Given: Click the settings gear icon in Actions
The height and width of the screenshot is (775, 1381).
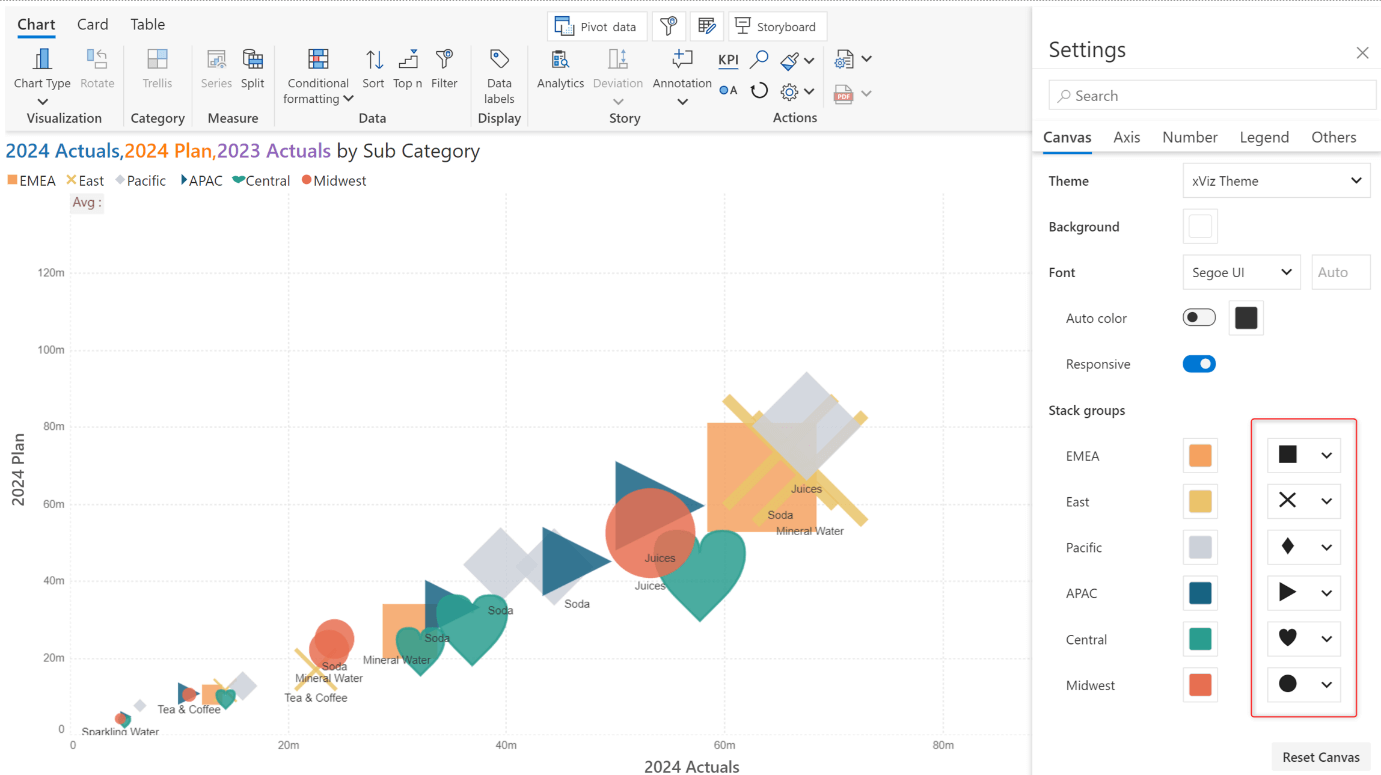Looking at the screenshot, I should click(790, 92).
